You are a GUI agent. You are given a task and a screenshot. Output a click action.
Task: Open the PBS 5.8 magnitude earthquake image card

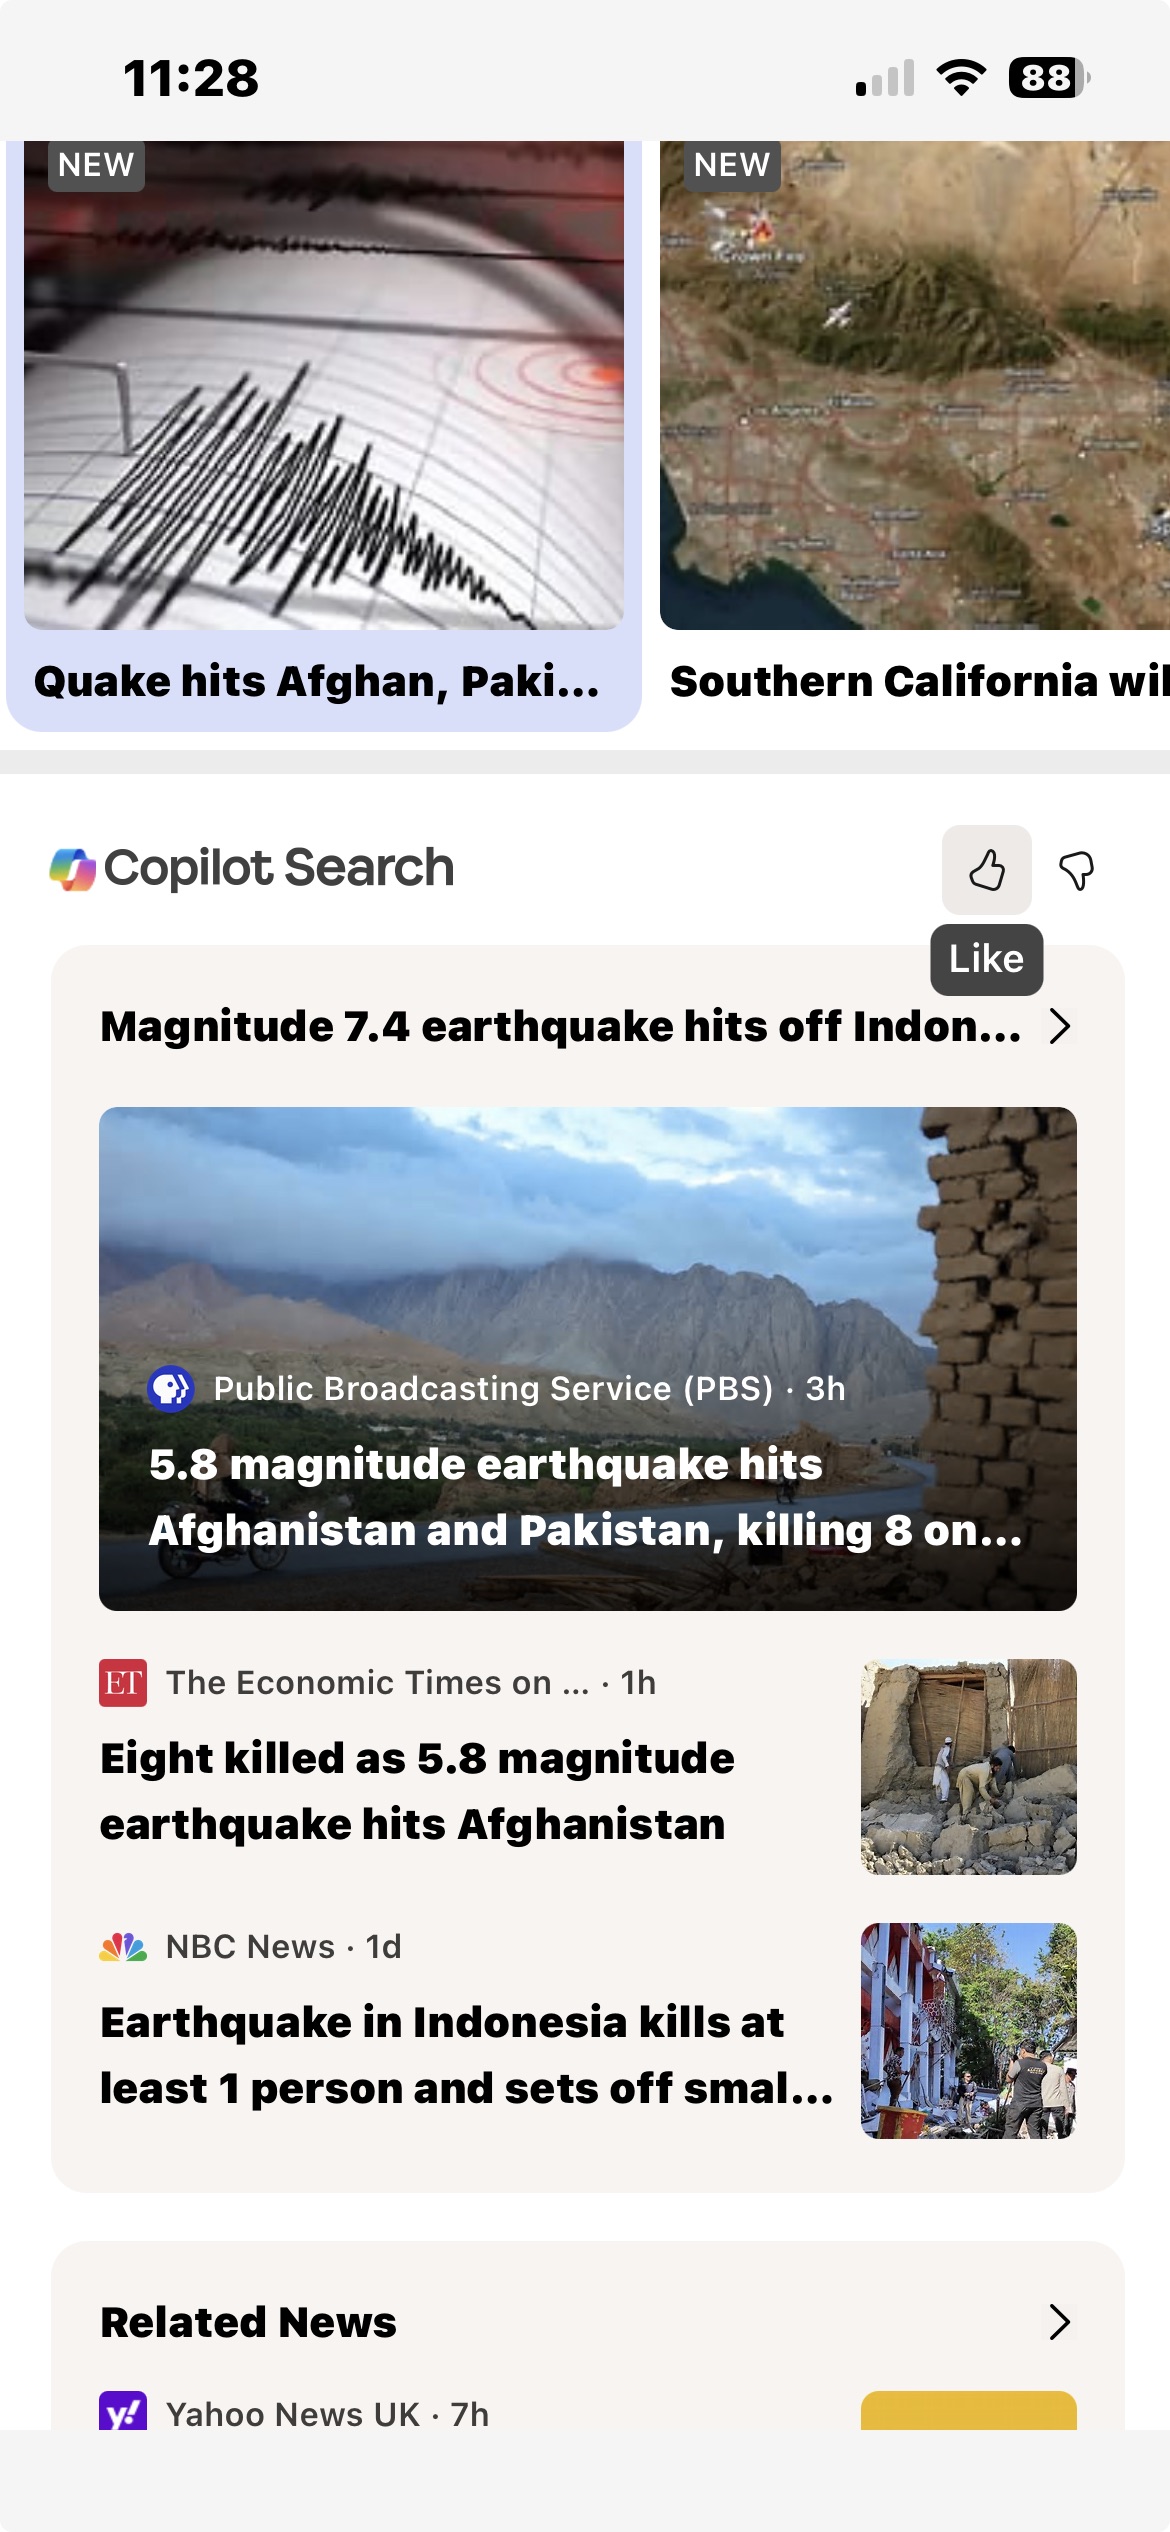(x=587, y=1358)
